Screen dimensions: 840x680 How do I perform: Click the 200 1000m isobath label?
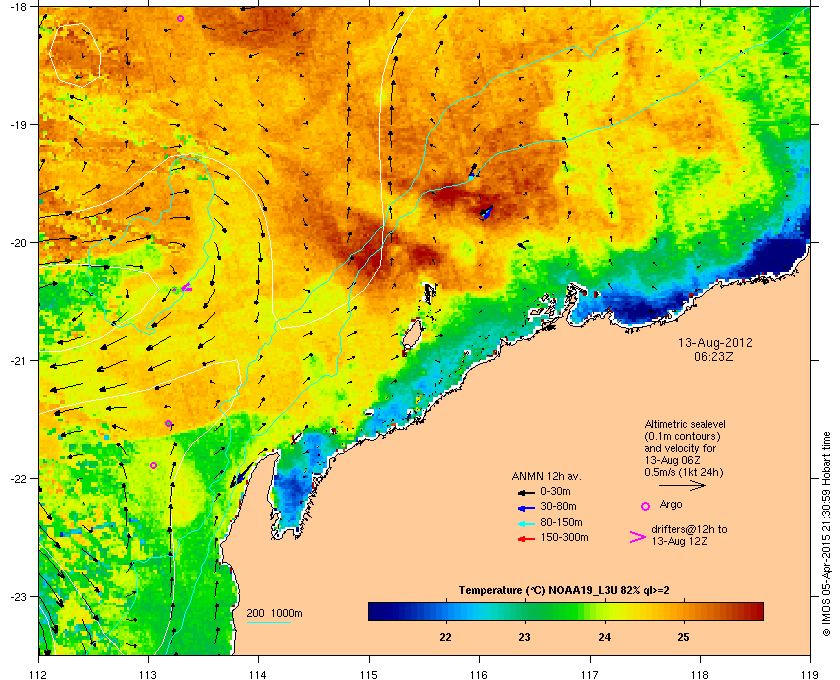274,614
